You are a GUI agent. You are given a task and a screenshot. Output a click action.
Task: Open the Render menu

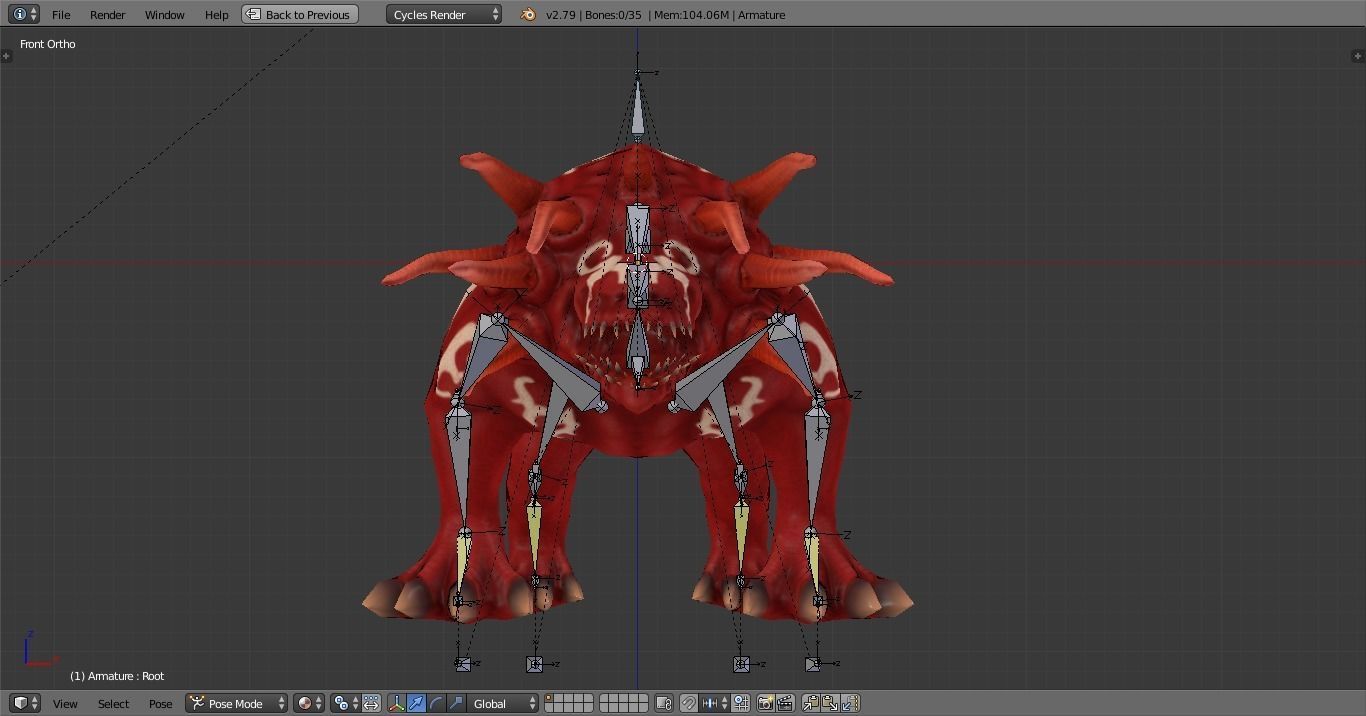click(x=107, y=15)
